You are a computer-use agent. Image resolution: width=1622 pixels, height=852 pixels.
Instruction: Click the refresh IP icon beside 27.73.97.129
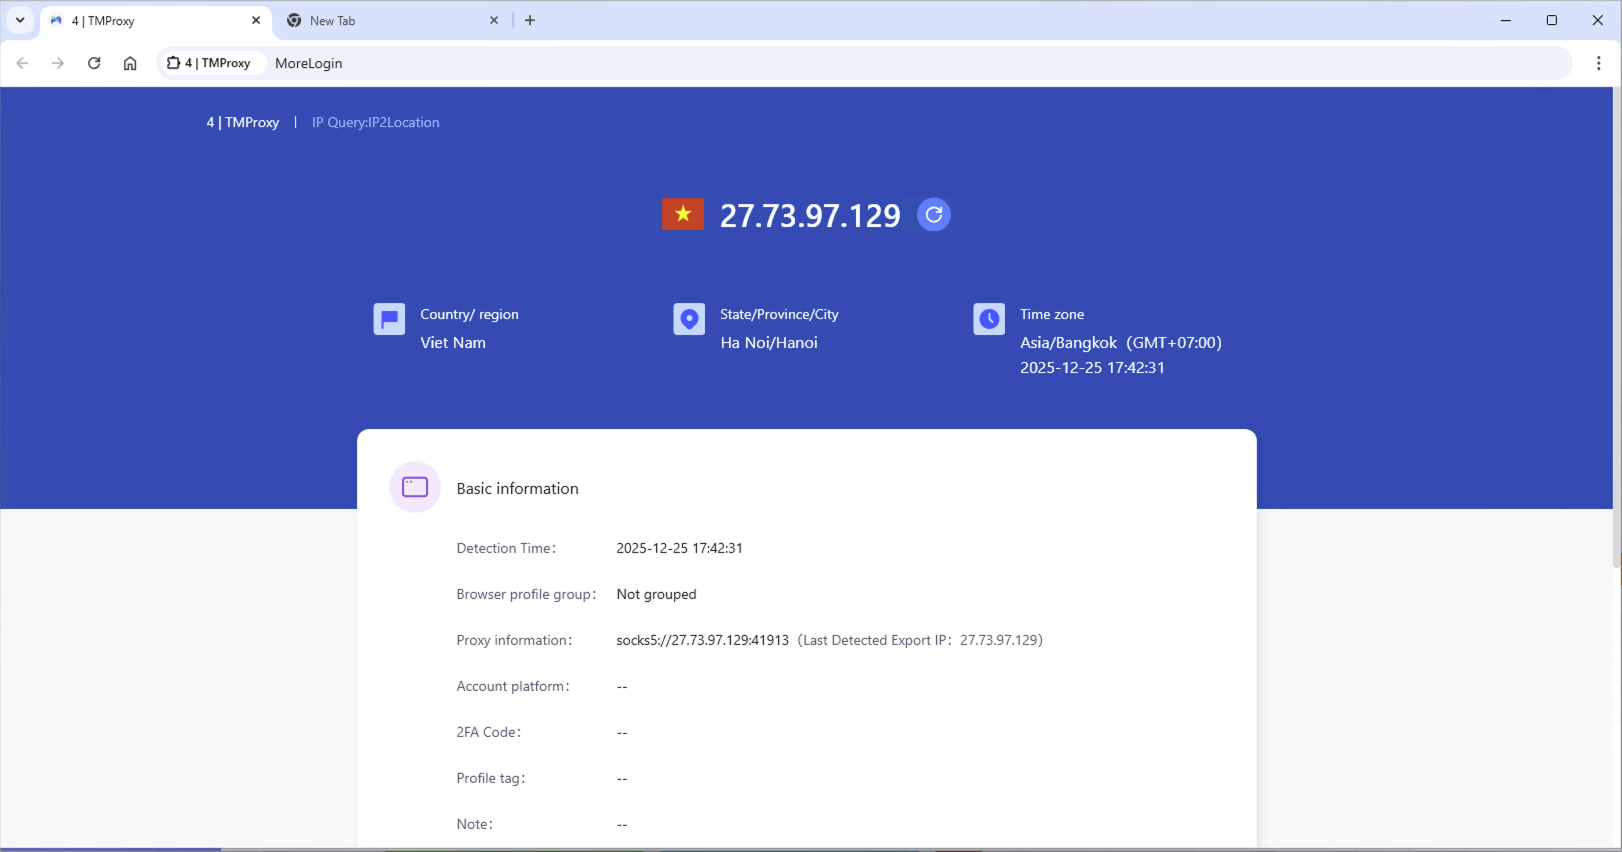[x=933, y=214]
